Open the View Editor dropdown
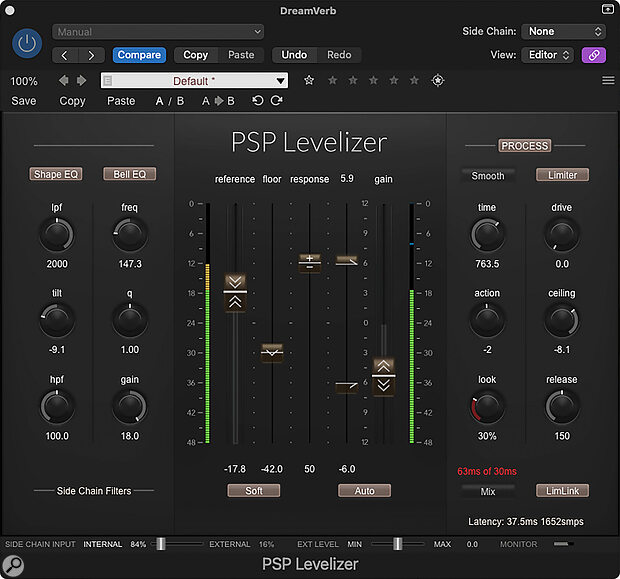Image resolution: width=620 pixels, height=579 pixels. click(x=547, y=55)
